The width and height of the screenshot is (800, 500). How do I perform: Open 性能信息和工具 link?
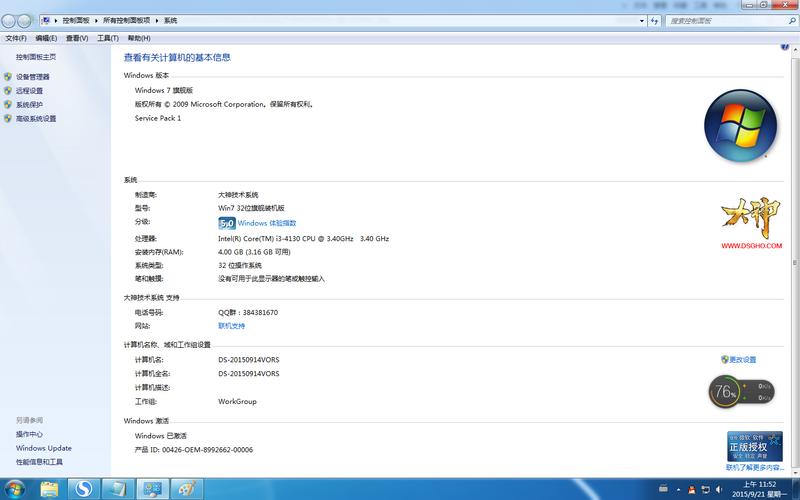(39, 462)
